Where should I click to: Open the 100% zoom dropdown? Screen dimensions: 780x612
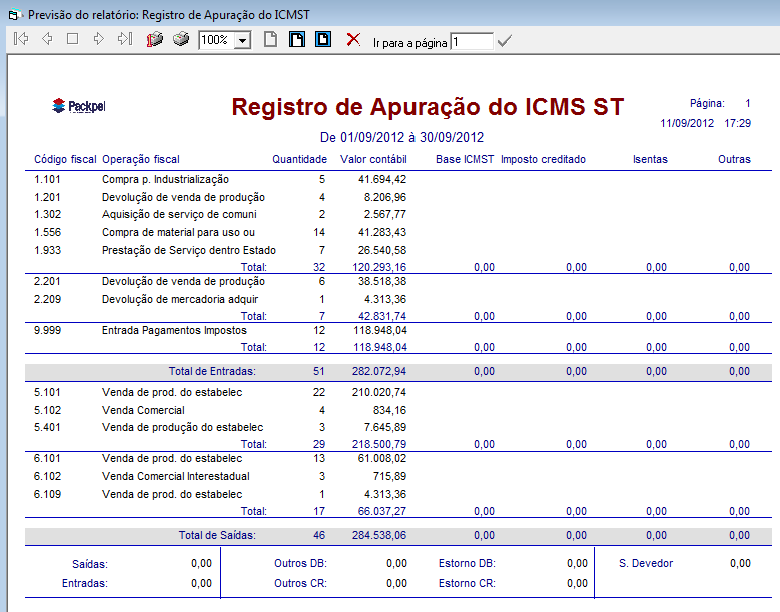point(242,41)
